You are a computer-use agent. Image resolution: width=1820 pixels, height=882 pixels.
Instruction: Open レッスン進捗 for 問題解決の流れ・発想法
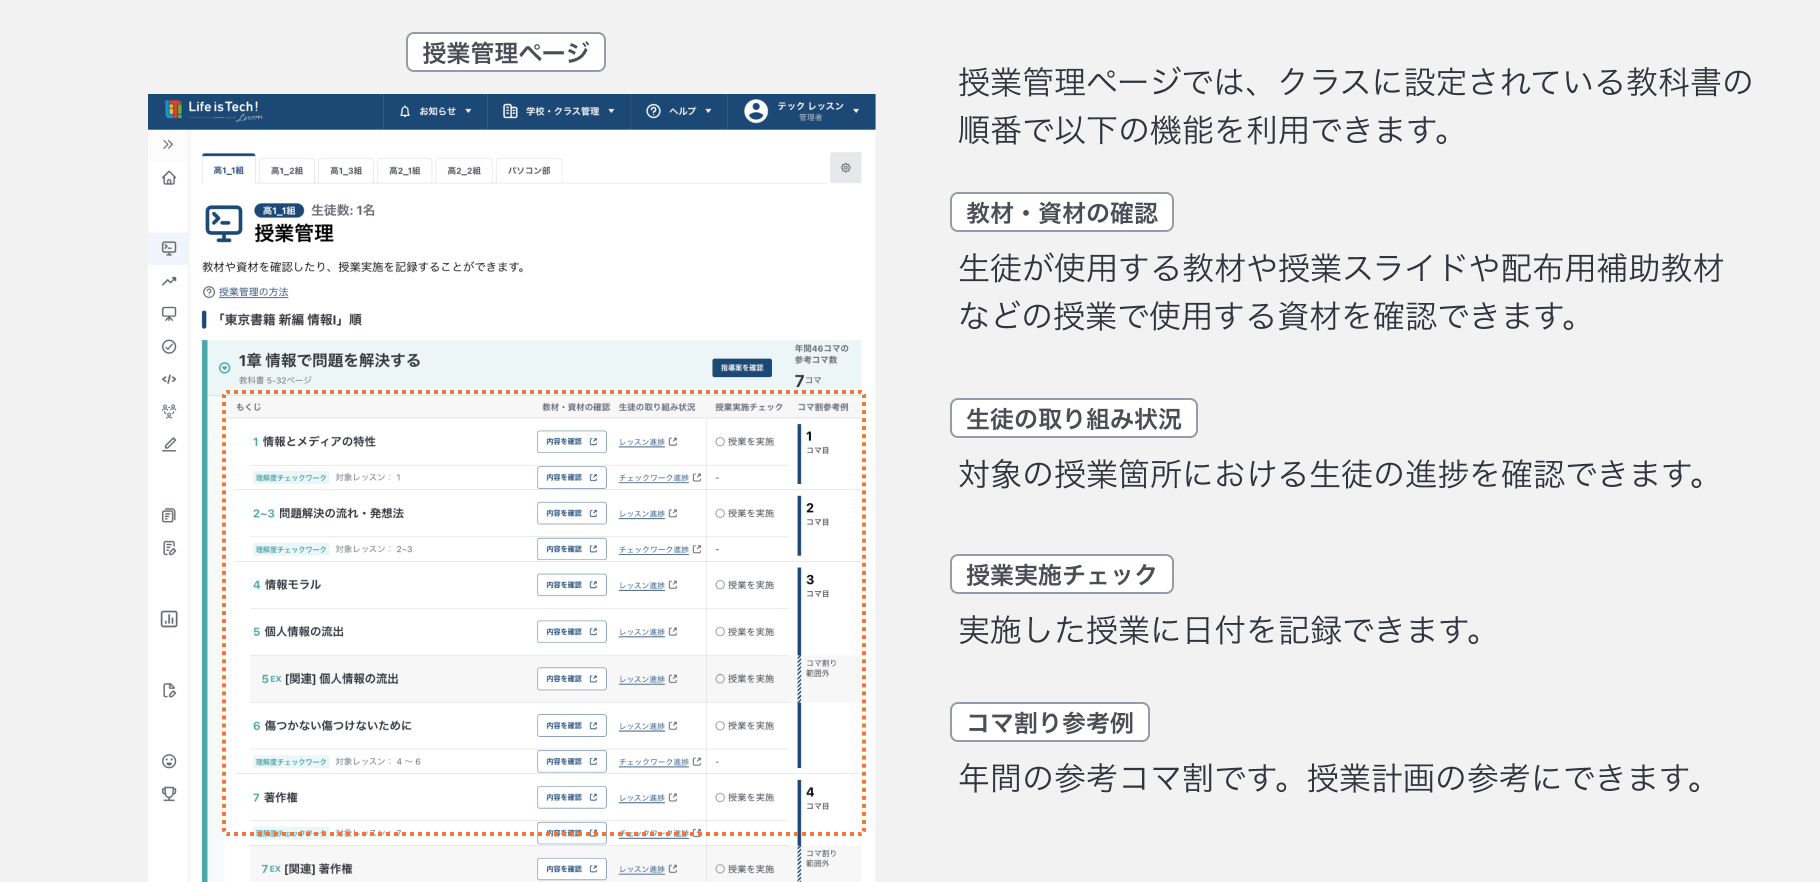point(642,514)
